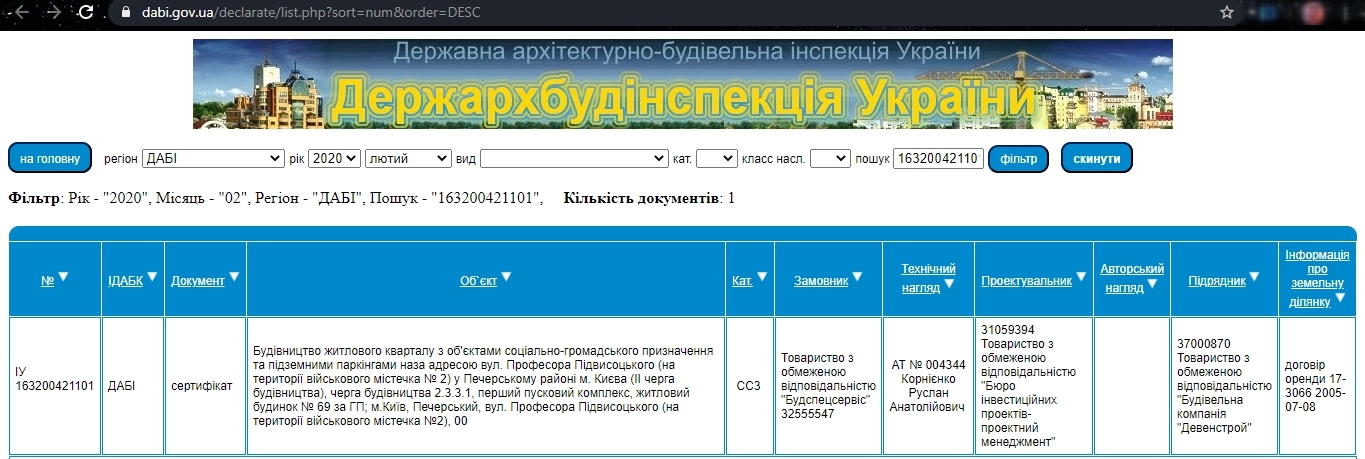Open the вид document type dropdown
The width and height of the screenshot is (1365, 459).
tap(574, 158)
